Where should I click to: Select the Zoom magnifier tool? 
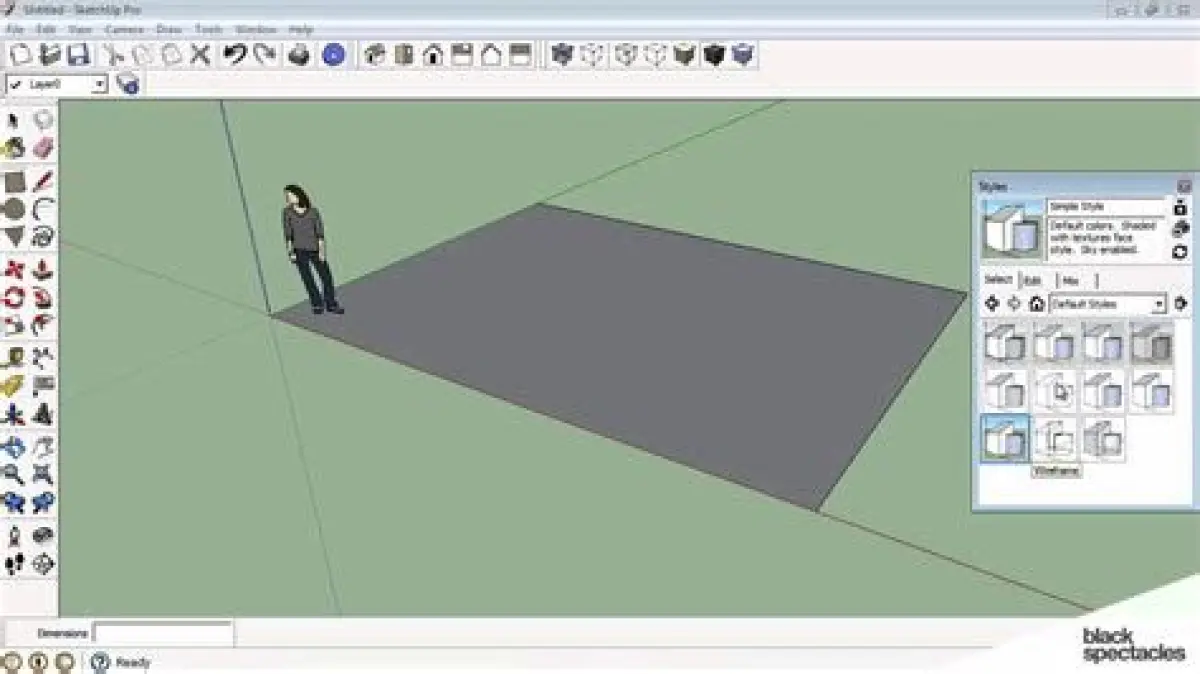pyautogui.click(x=14, y=473)
